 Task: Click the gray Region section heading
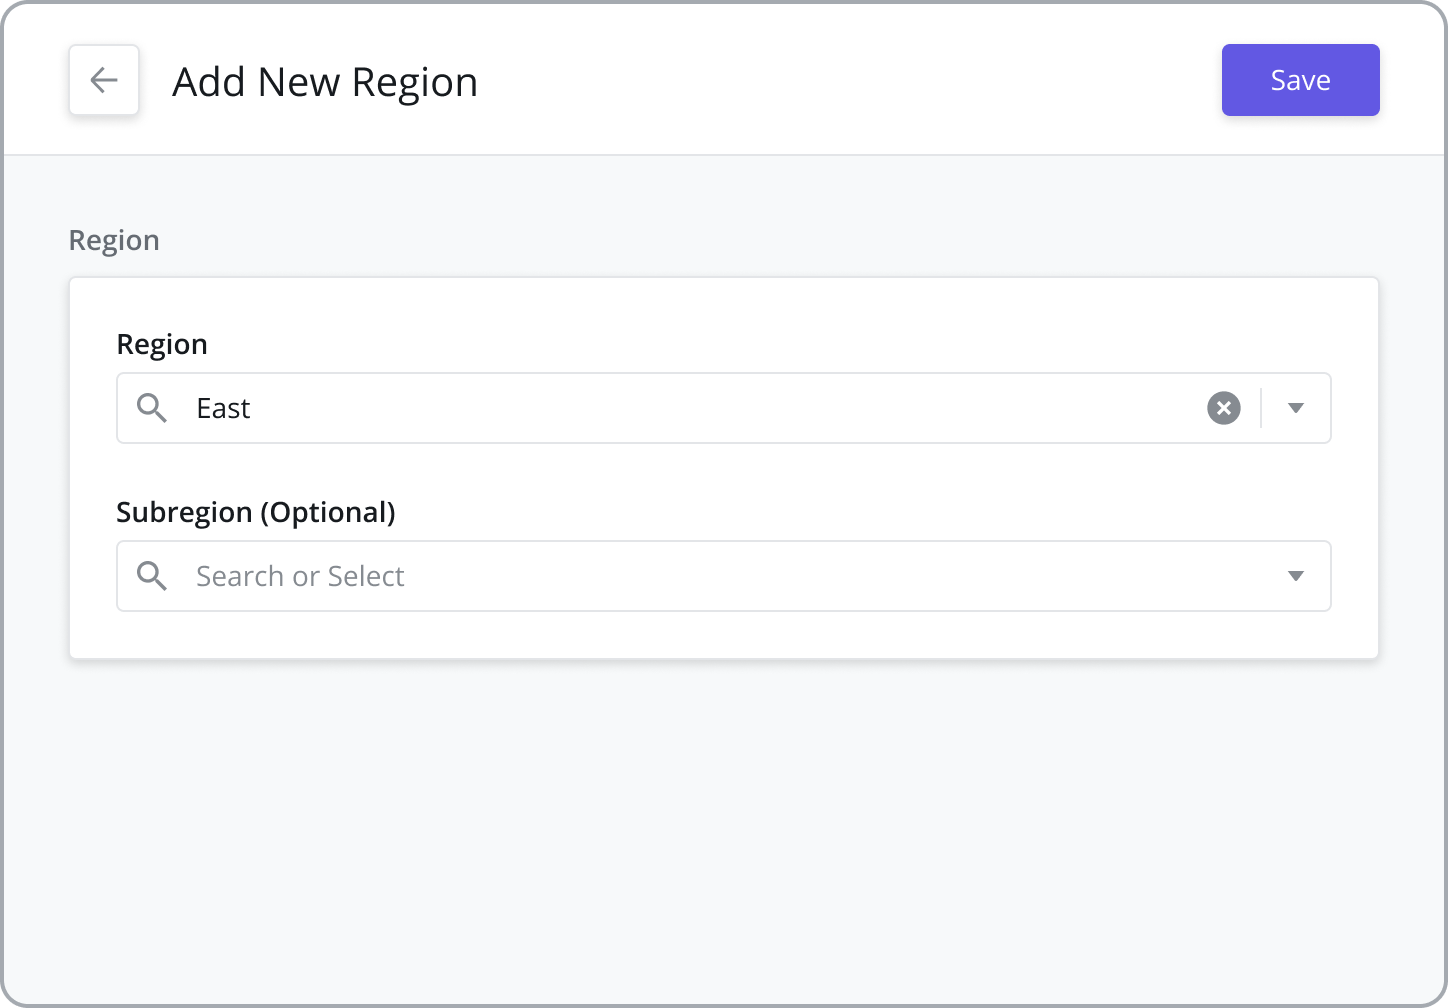[114, 240]
